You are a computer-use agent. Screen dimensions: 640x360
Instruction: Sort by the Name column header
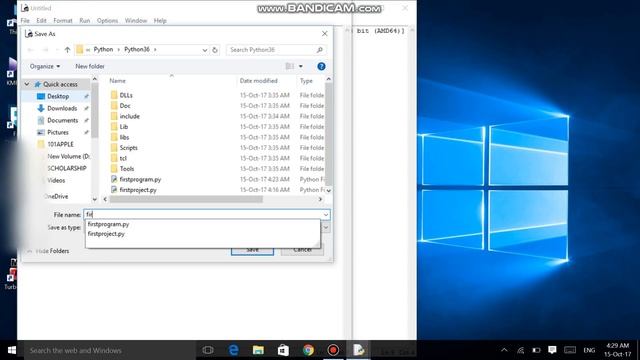point(118,81)
